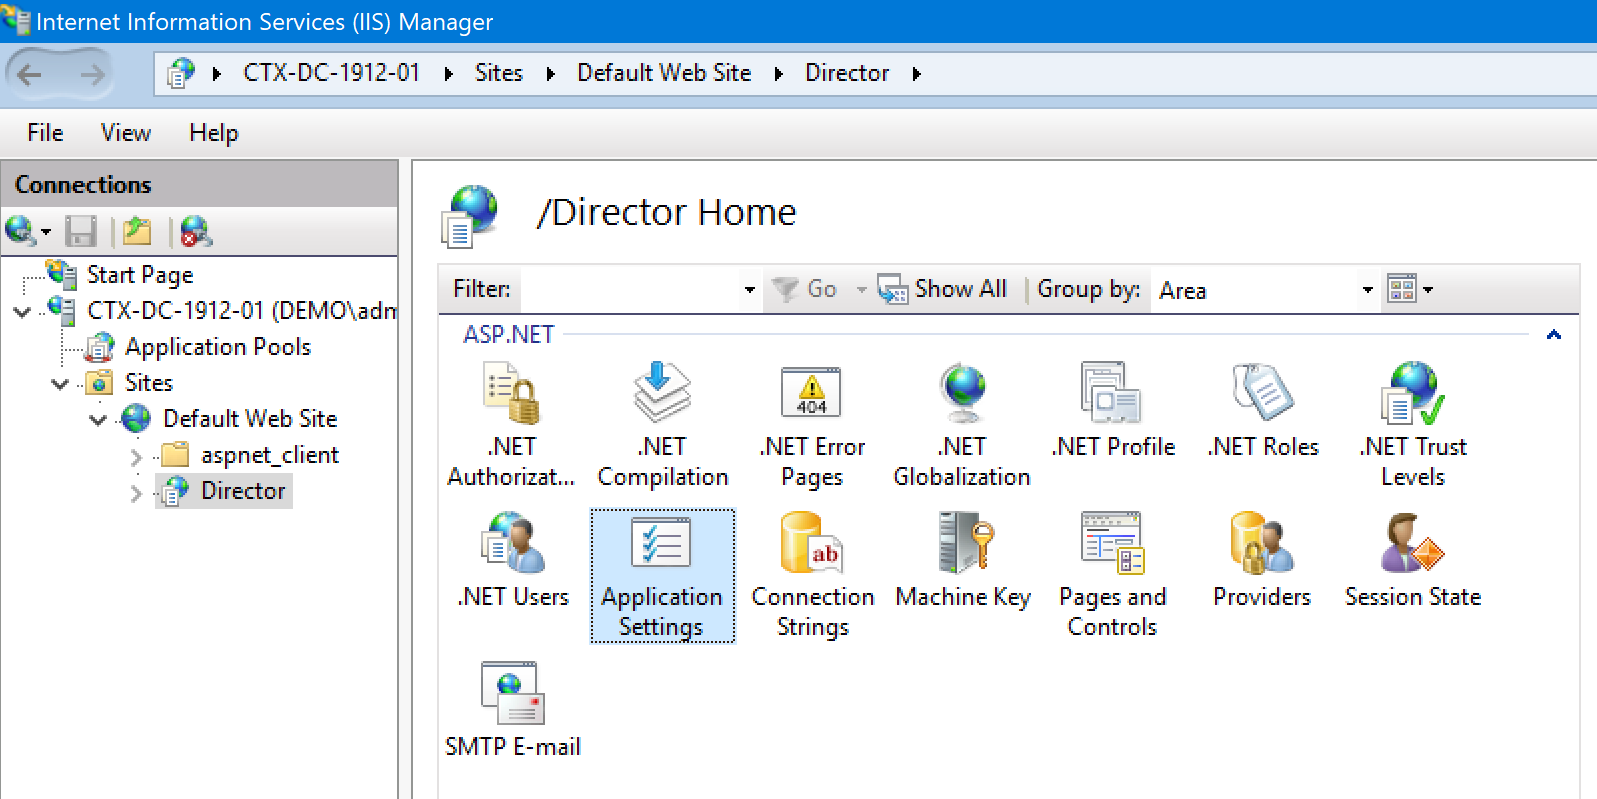Screen dimensions: 1597x799
Task: Open .NET Error Pages icon
Action: [x=811, y=394]
